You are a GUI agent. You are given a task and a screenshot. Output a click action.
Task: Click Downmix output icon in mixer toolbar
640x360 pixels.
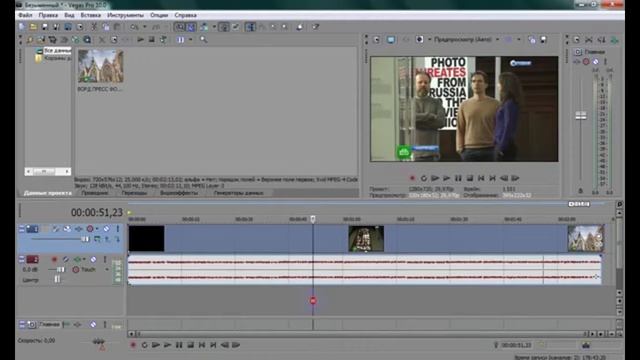(589, 40)
